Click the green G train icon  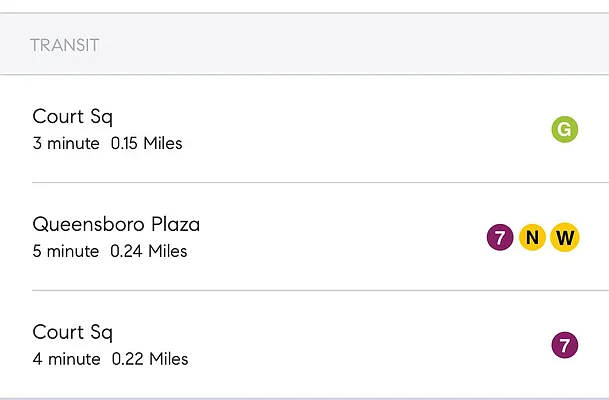coord(565,129)
